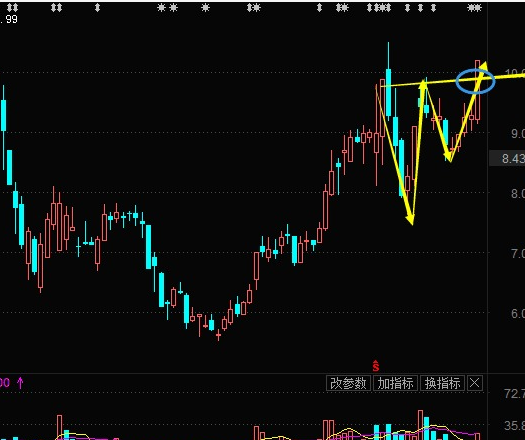This screenshot has height=440, width=525.
Task: Click the 72.7 label on the indicator axis
Action: pos(514,393)
